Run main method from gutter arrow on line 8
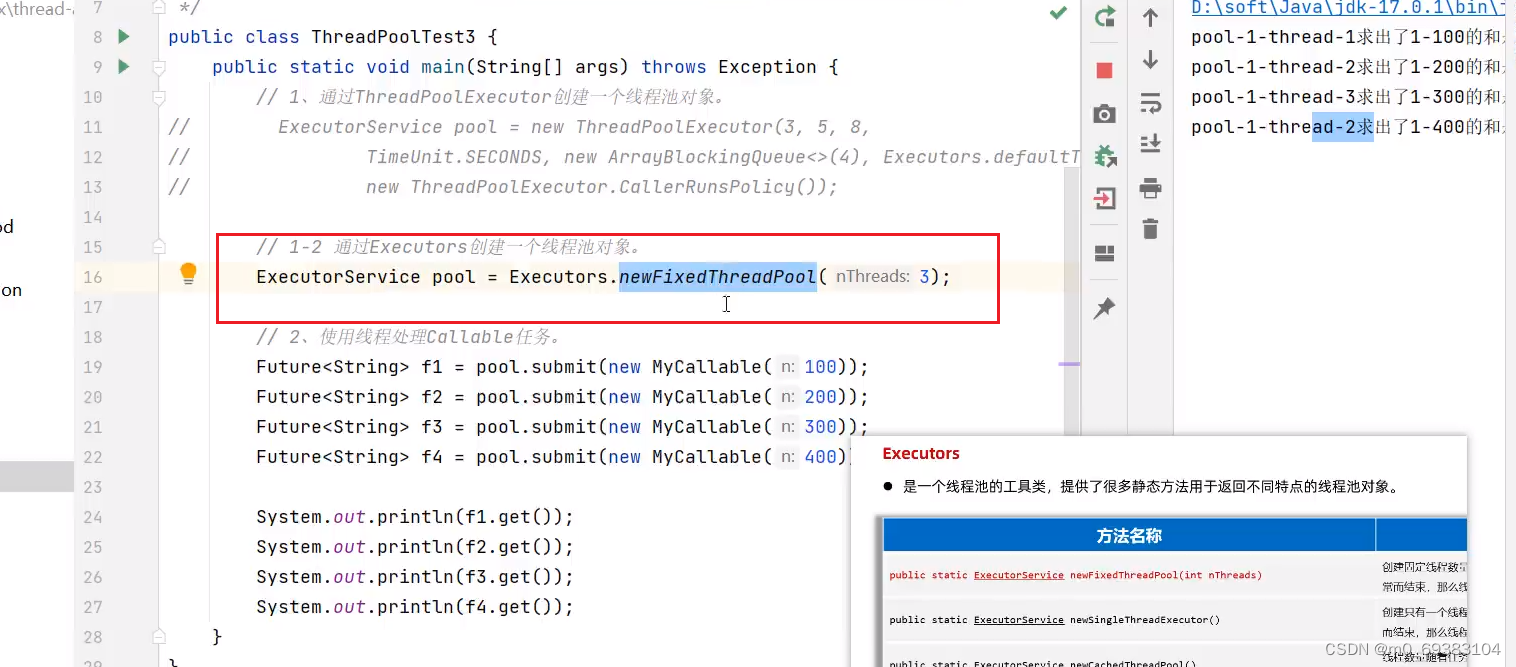 click(x=121, y=36)
